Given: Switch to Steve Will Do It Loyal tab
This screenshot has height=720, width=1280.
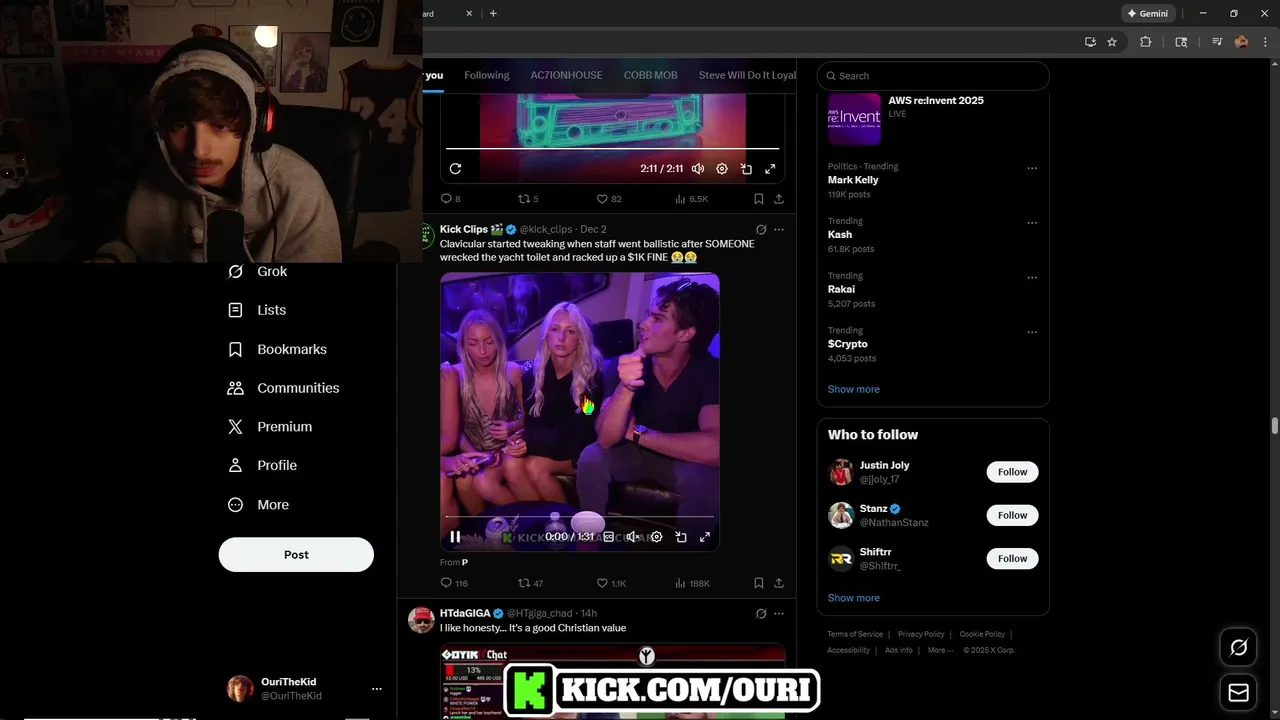Looking at the screenshot, I should [747, 75].
